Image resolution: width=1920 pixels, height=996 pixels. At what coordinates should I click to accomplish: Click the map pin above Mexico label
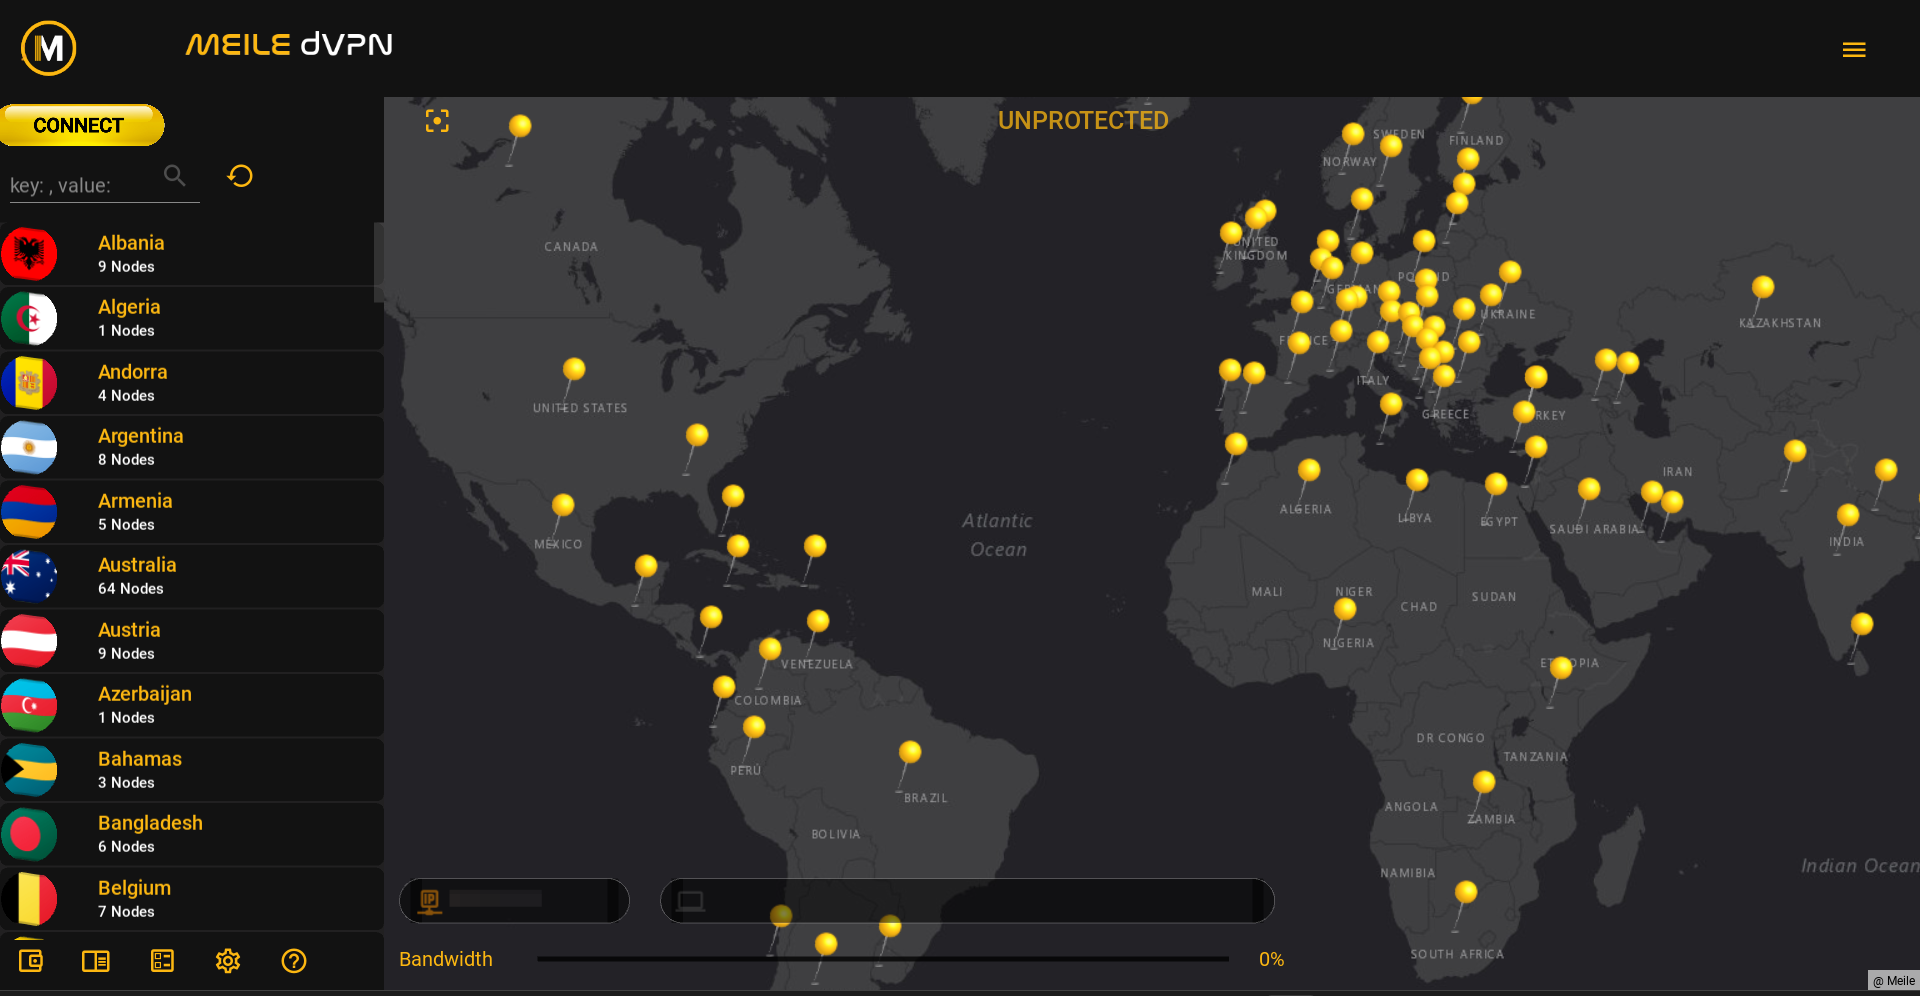[x=563, y=505]
